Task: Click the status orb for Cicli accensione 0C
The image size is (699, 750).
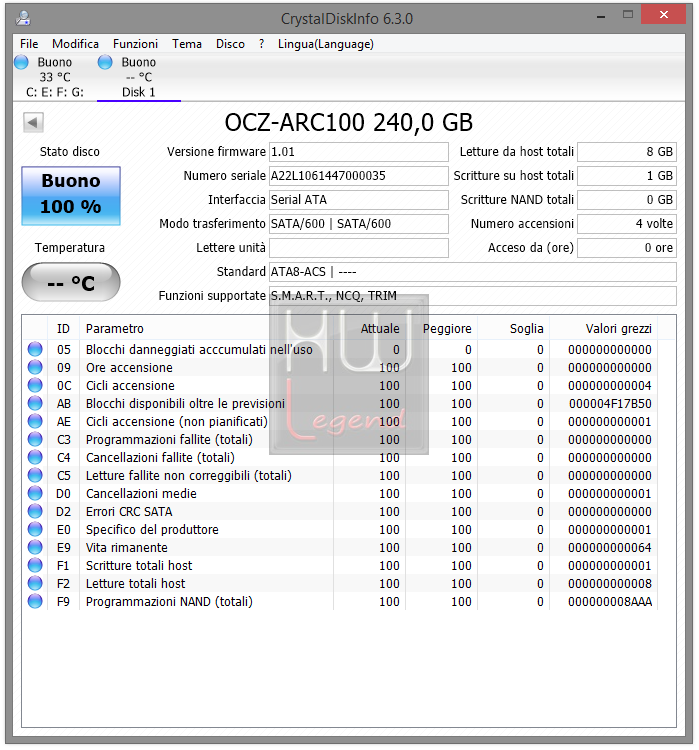Action: tap(35, 385)
